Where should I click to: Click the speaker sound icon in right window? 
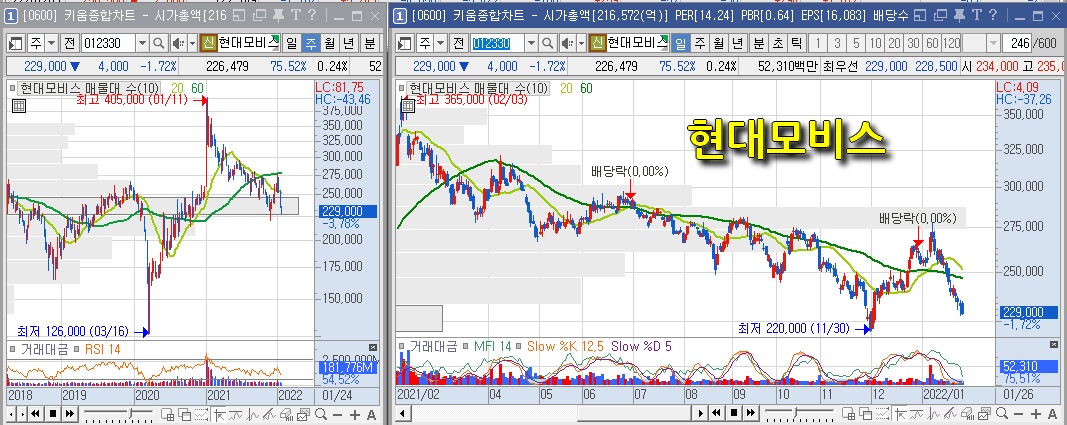tap(566, 44)
